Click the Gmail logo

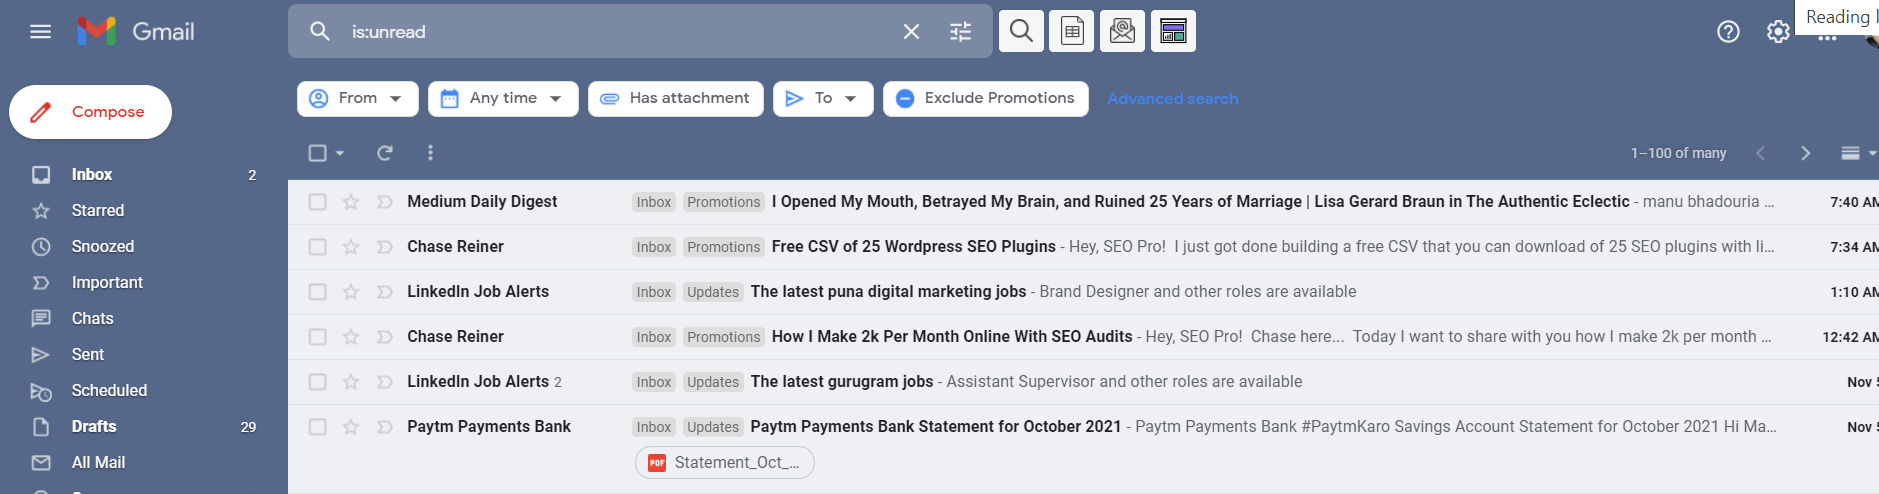coord(136,32)
